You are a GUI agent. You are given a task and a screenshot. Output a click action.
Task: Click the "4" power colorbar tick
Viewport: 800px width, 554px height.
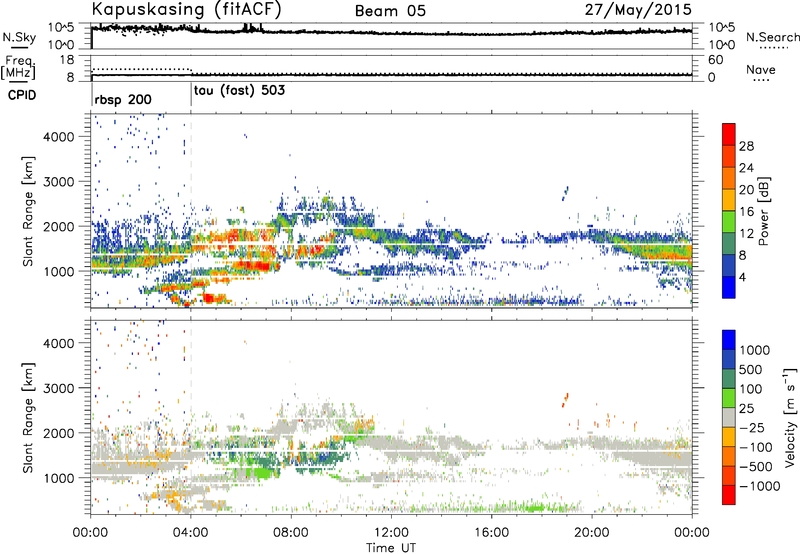[743, 277]
